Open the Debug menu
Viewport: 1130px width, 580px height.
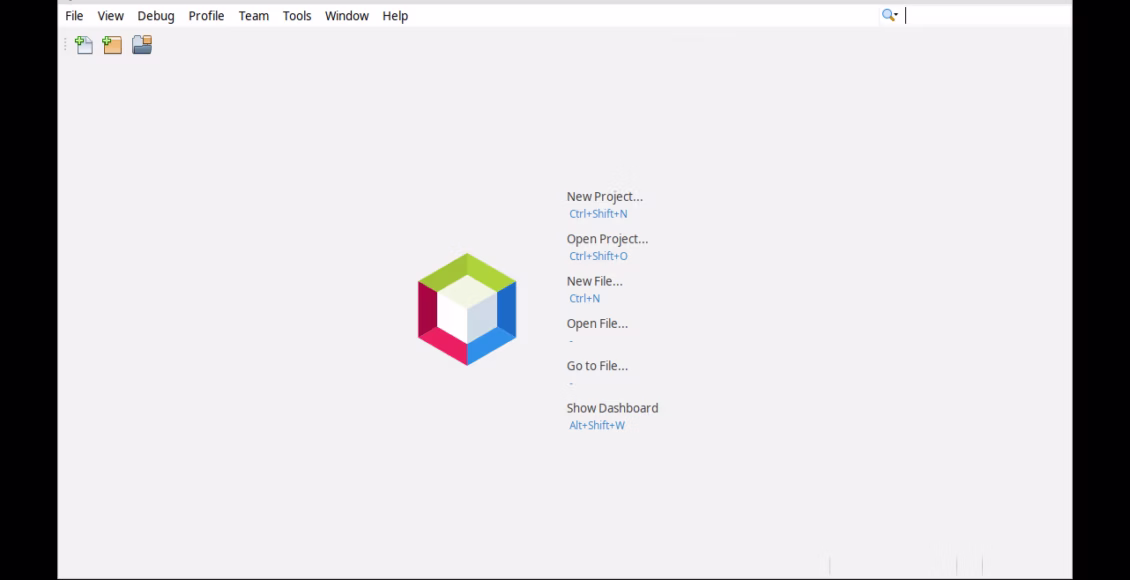coord(155,15)
